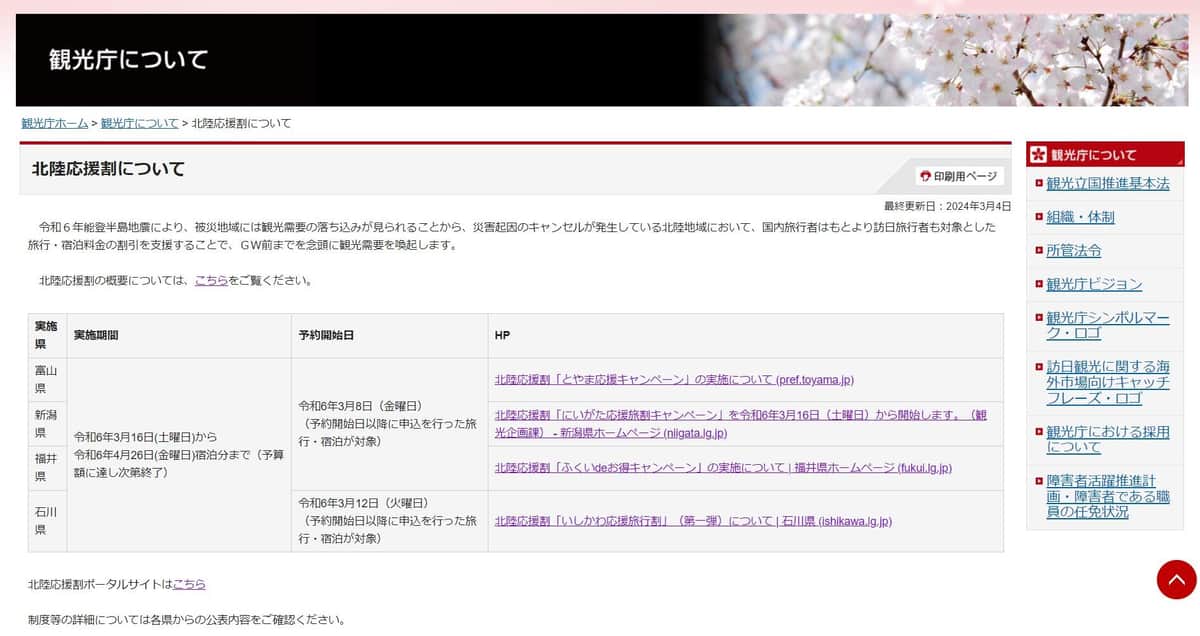
Task: Navigate to 観光庁ホーム via breadcrumb
Action: (x=54, y=122)
